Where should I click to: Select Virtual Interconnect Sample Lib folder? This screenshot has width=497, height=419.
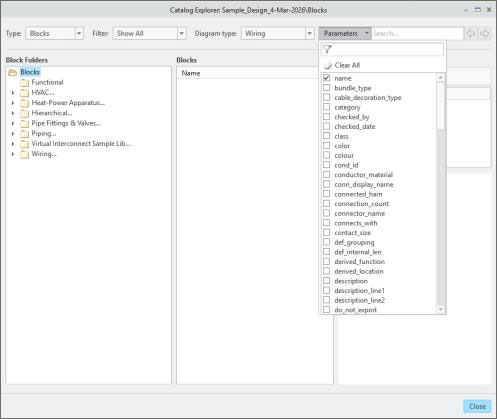pyautogui.click(x=81, y=144)
